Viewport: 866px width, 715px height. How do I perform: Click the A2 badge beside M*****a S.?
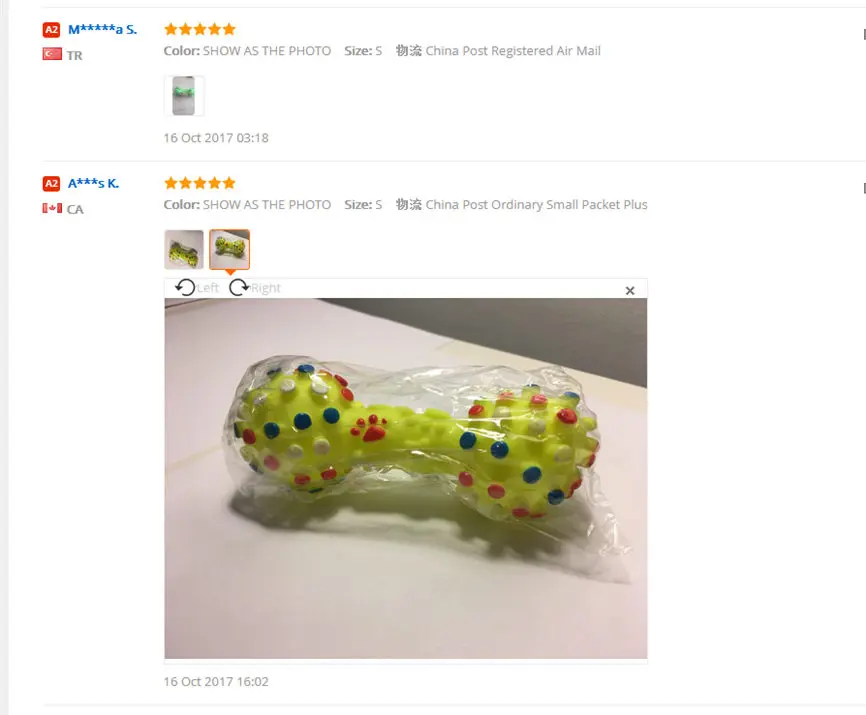pyautogui.click(x=51, y=30)
